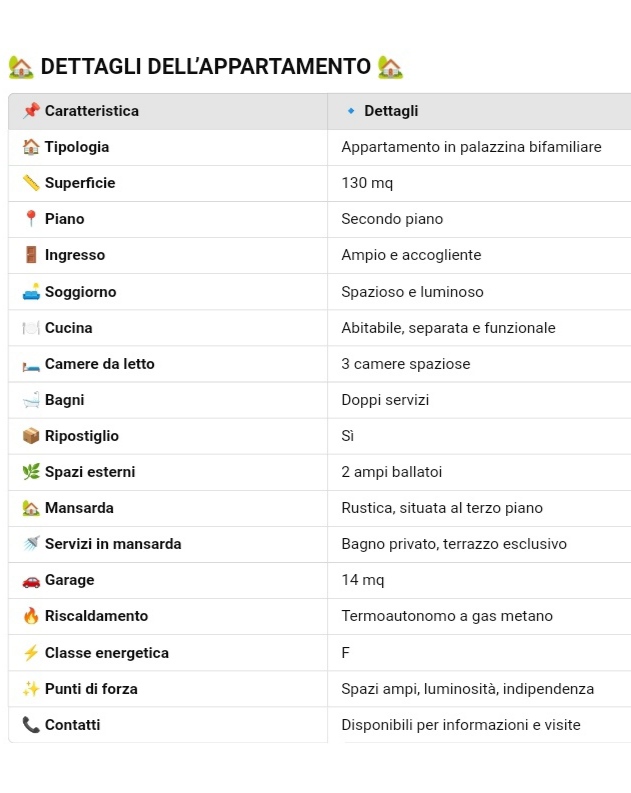The width and height of the screenshot is (631, 793).
Task: Click the box icon beside Ripostiglio
Action: pyautogui.click(x=31, y=435)
